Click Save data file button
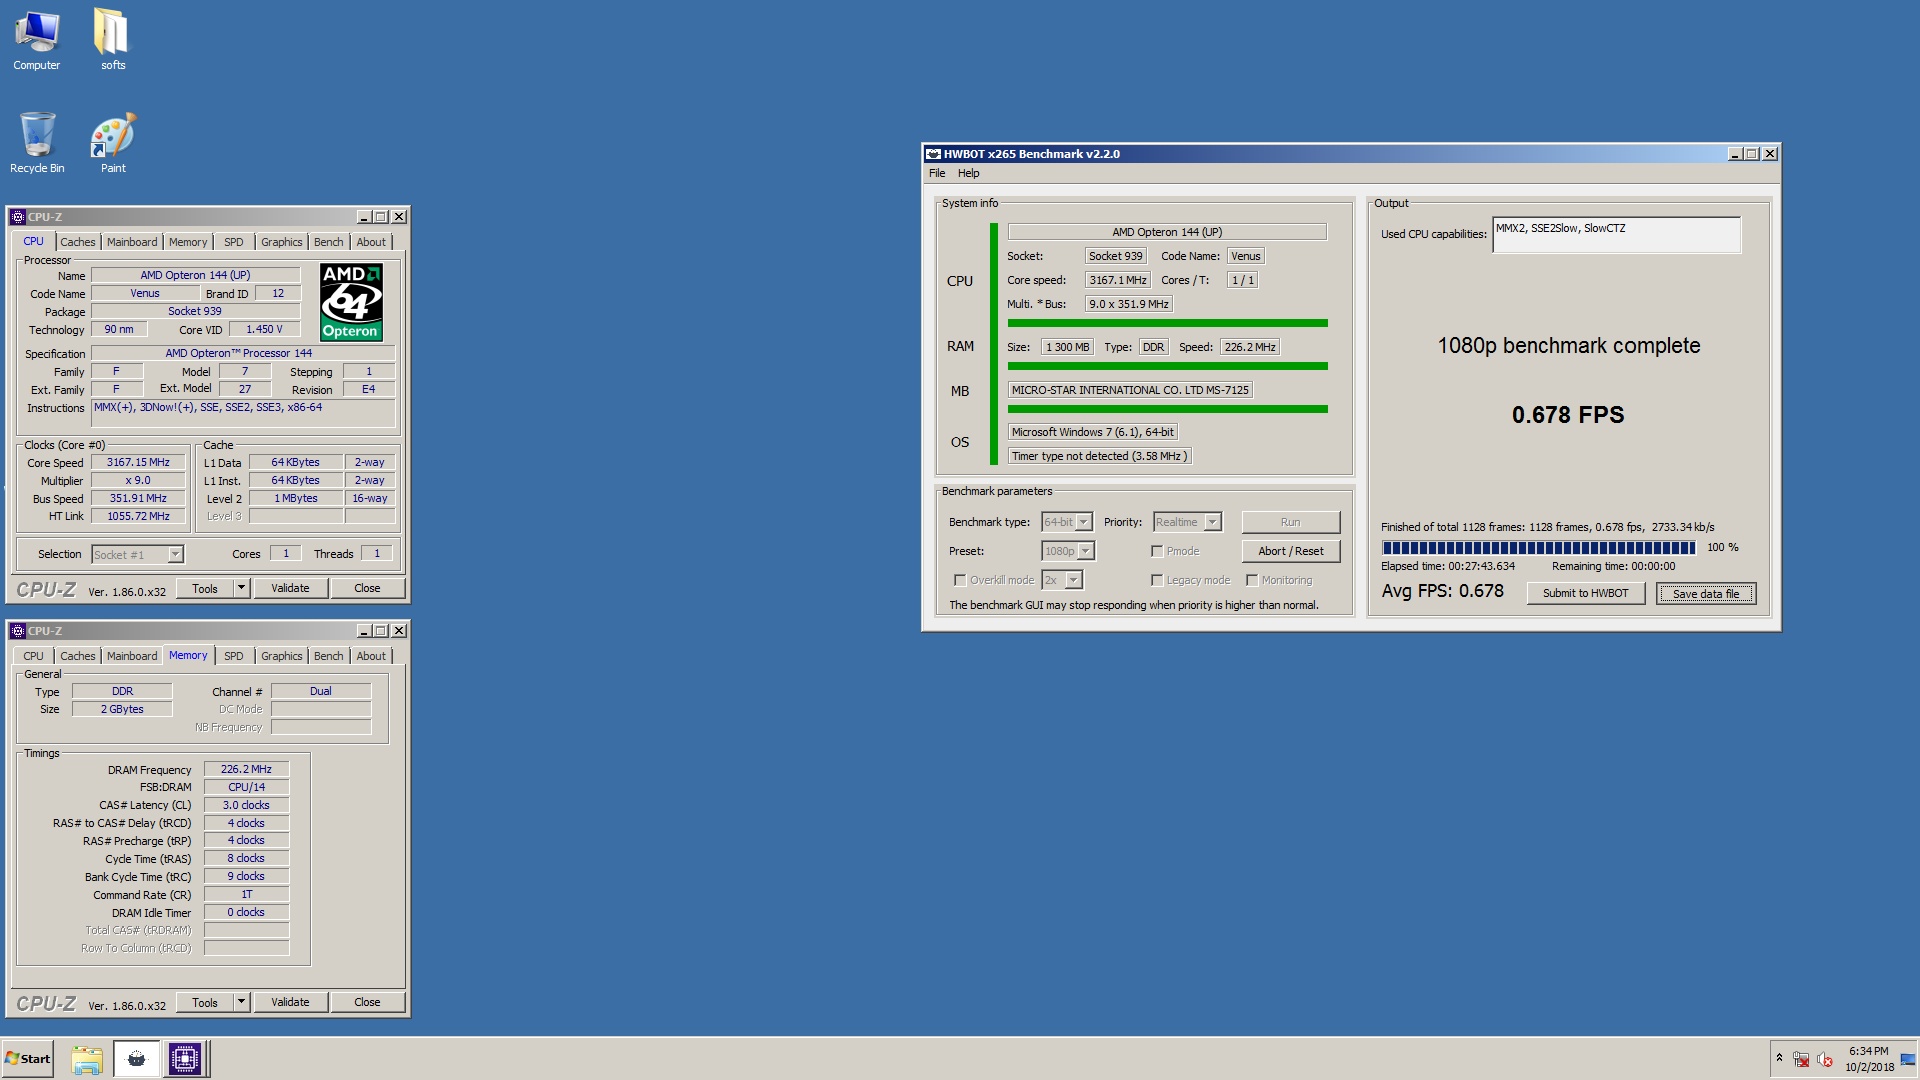1920x1080 pixels. 1706,593
